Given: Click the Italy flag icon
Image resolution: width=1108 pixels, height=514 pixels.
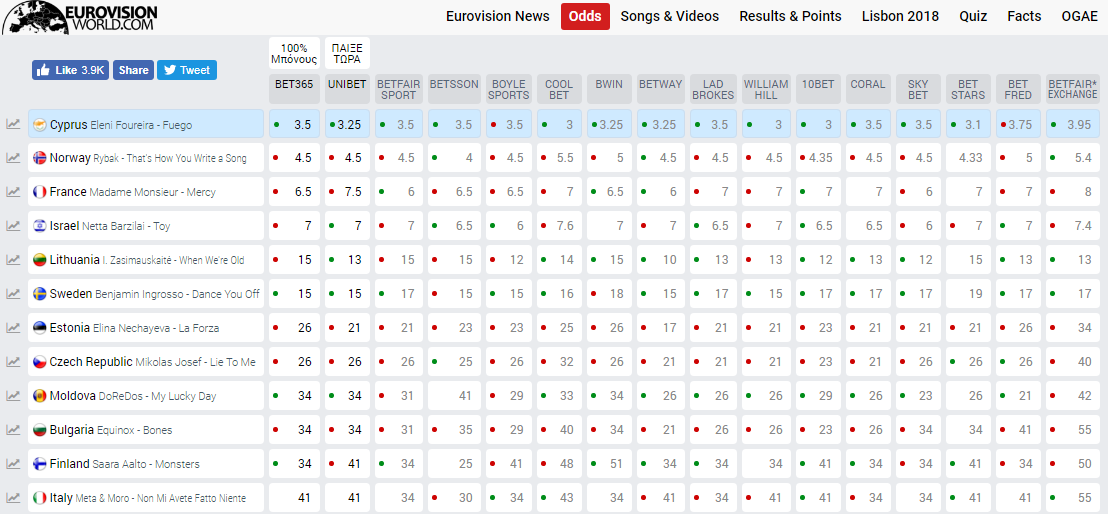Looking at the screenshot, I should 40,498.
